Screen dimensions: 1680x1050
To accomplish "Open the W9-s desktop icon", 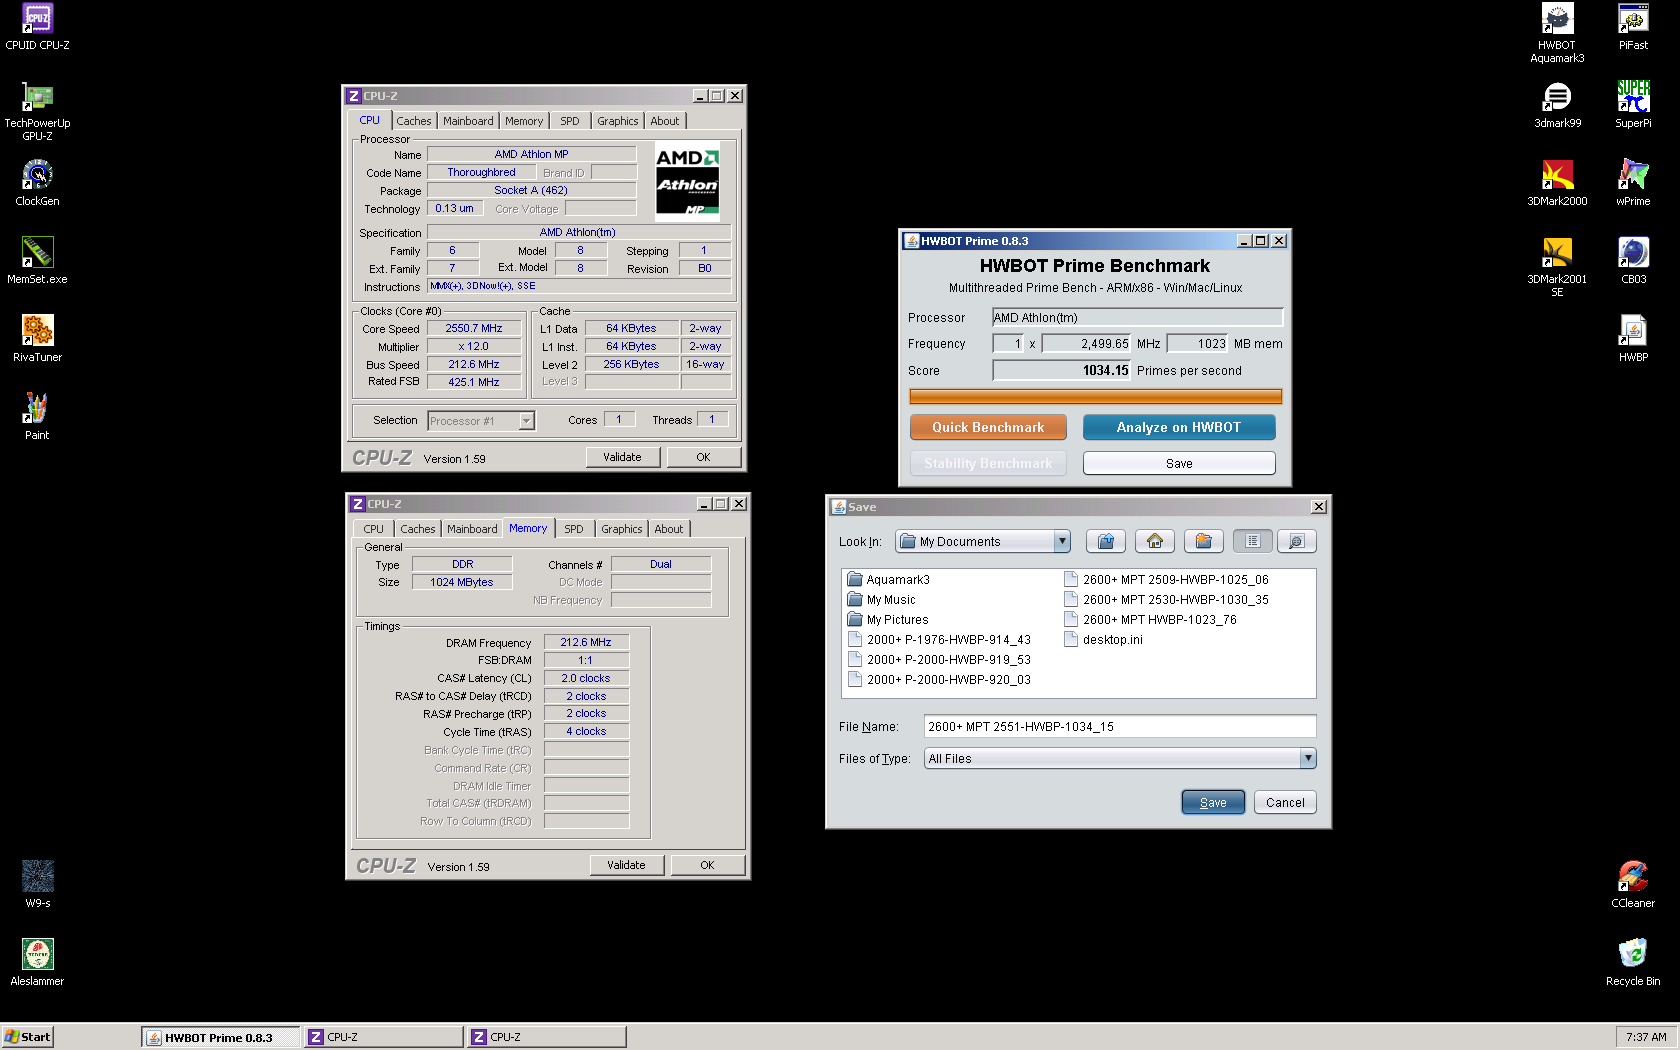I will [37, 885].
